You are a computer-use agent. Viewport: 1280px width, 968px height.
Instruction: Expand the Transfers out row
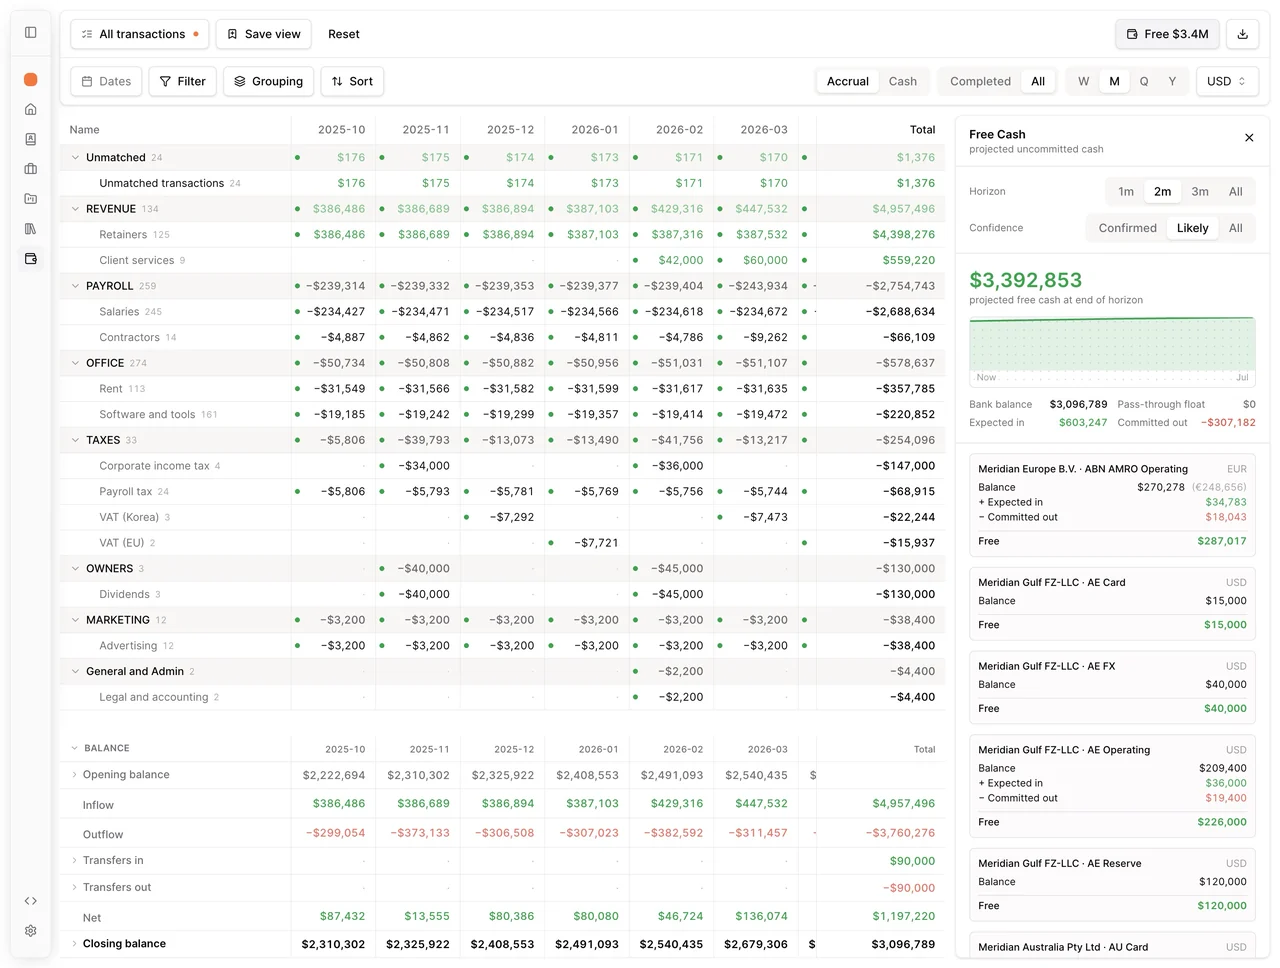(x=74, y=887)
